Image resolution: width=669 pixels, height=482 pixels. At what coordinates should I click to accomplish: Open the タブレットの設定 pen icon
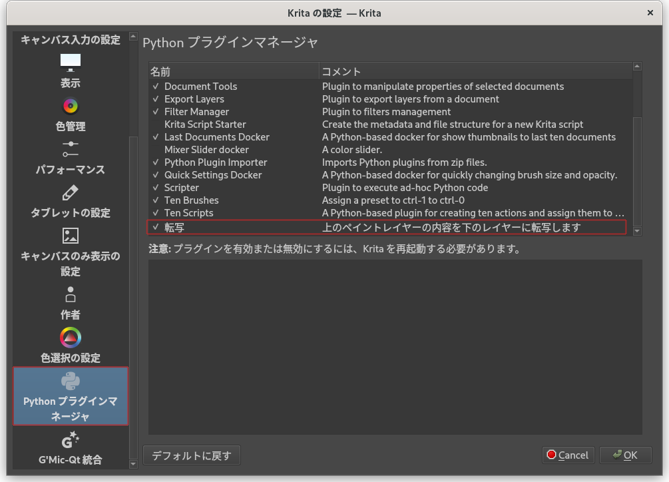[x=70, y=193]
